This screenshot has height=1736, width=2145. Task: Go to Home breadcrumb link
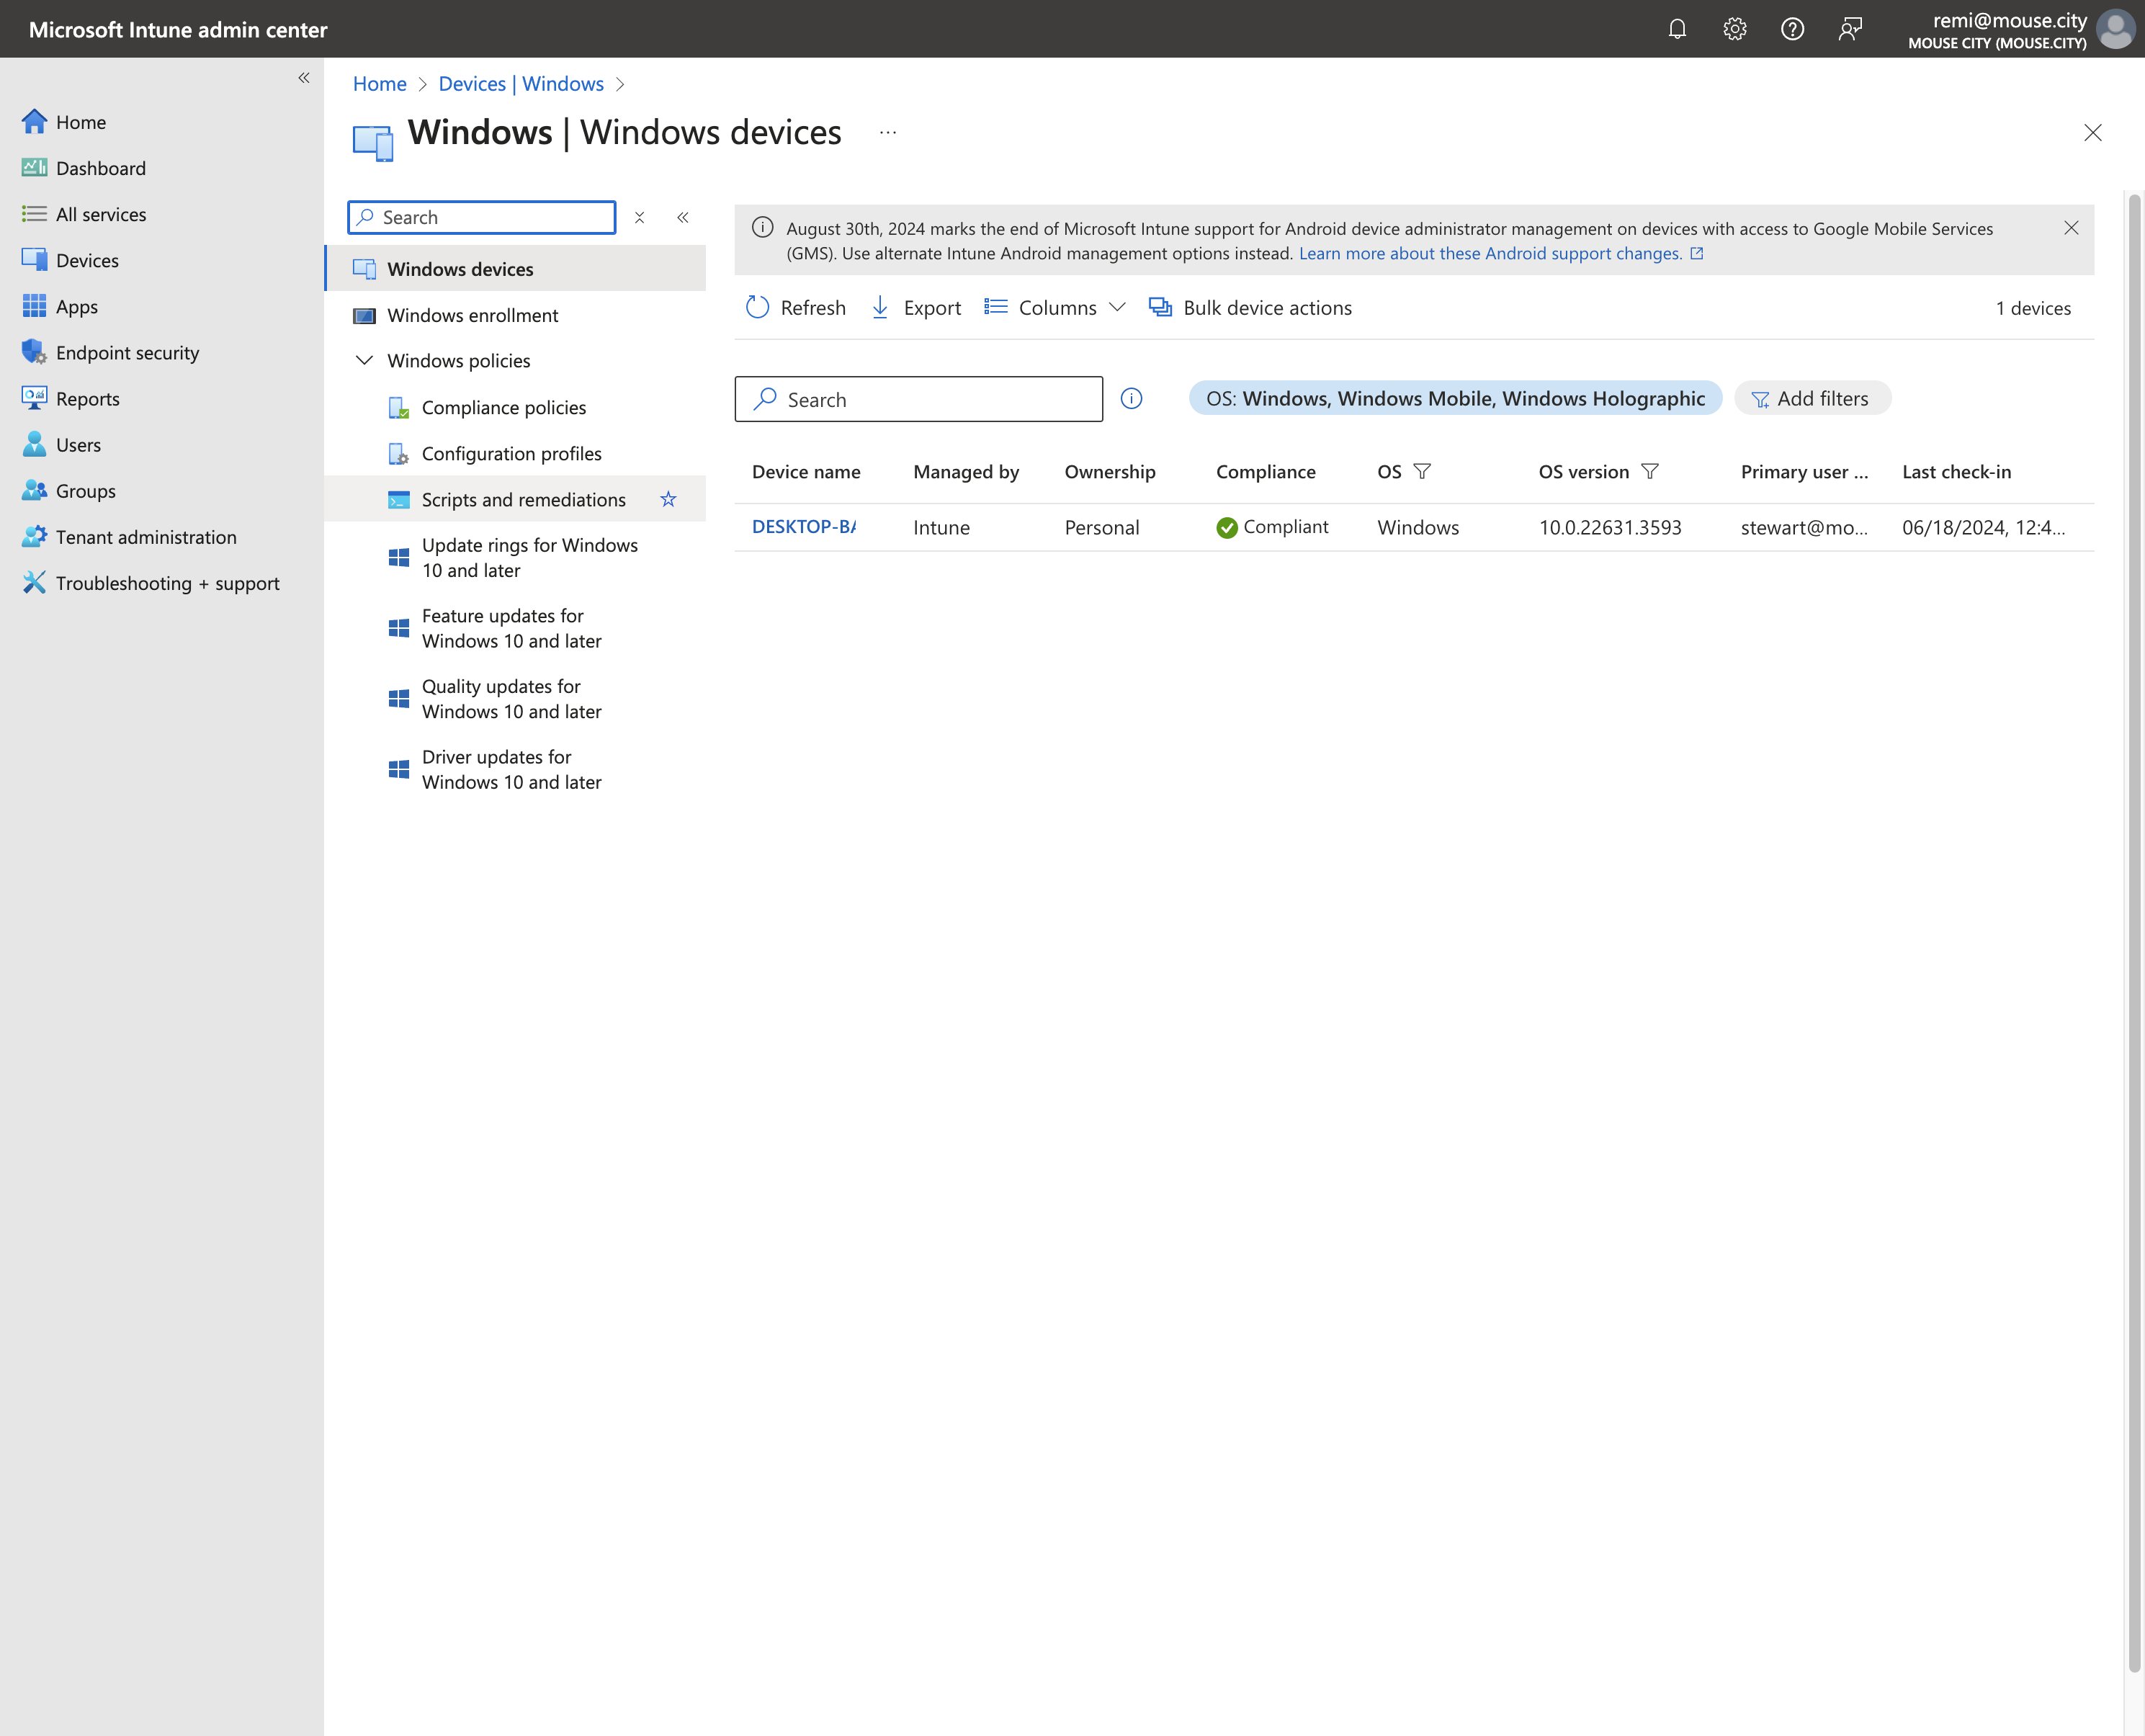tap(380, 84)
